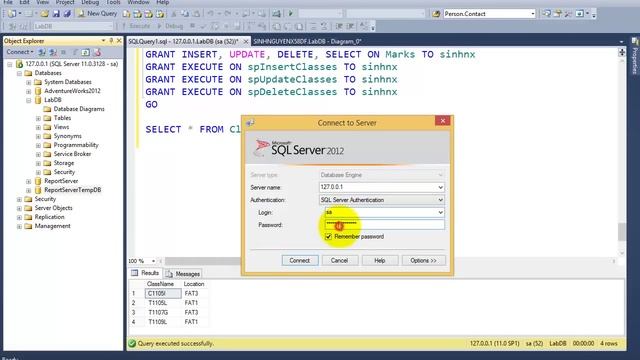Switch to the Diagram_0 tab
640x360 pixels.
307,41
